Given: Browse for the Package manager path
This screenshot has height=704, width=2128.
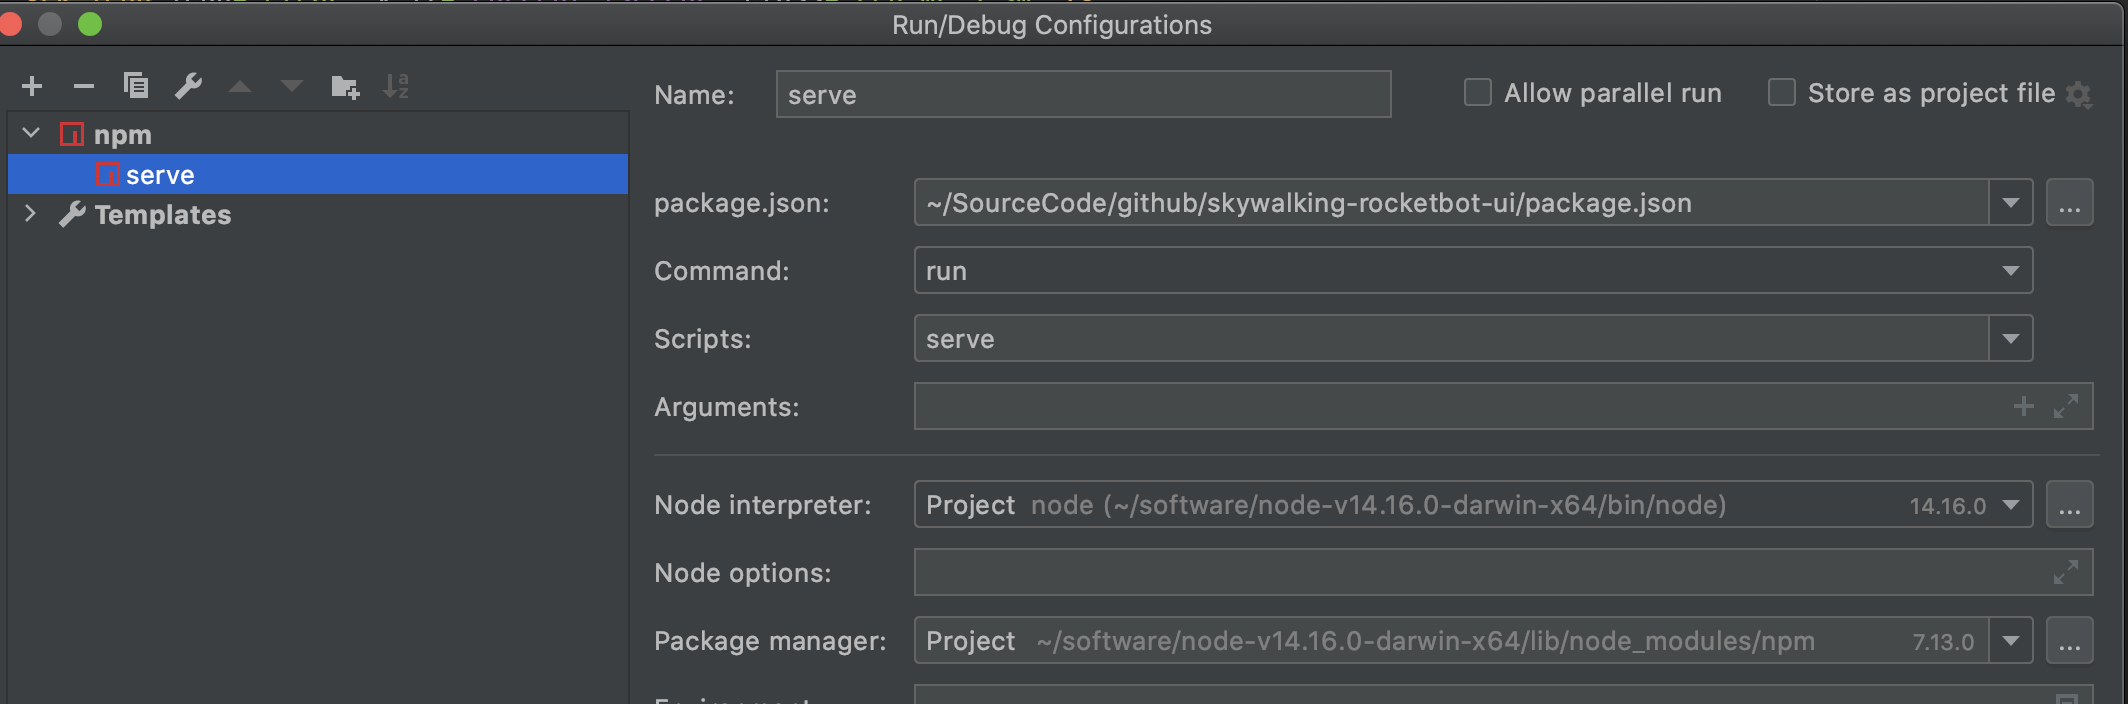Looking at the screenshot, I should (x=2070, y=641).
